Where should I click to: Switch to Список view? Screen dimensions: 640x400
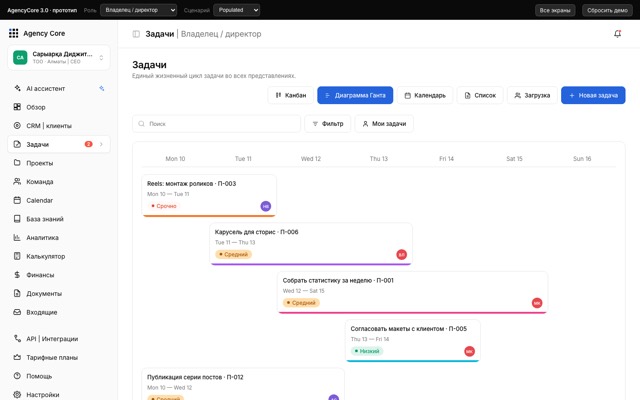tap(480, 95)
